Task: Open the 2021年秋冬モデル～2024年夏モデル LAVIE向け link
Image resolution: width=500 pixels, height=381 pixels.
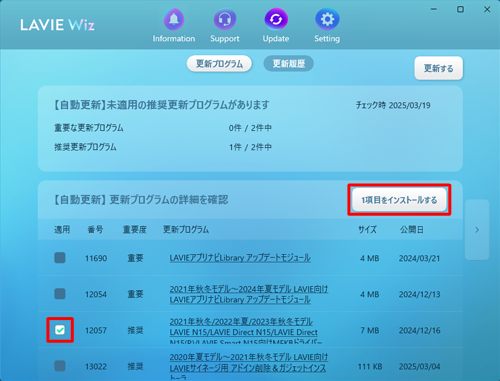Action: (249, 294)
